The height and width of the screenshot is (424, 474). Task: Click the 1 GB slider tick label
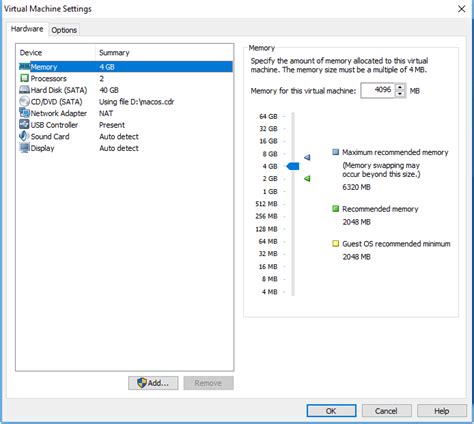coord(270,192)
